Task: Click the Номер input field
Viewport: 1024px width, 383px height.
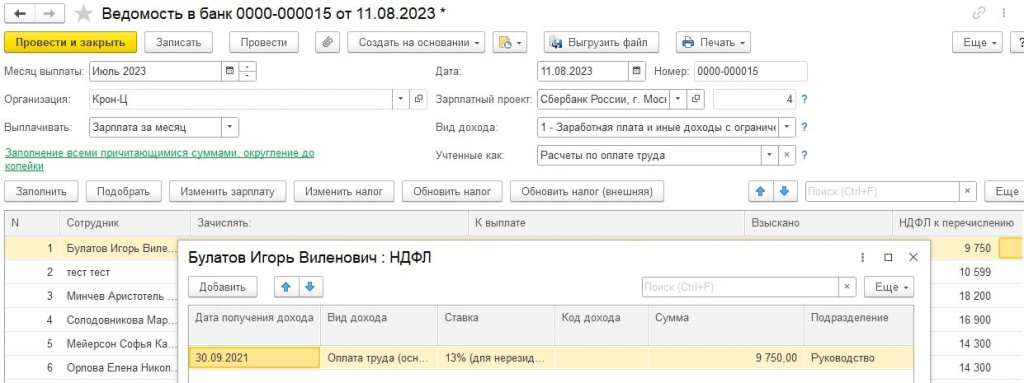Action: [x=750, y=71]
